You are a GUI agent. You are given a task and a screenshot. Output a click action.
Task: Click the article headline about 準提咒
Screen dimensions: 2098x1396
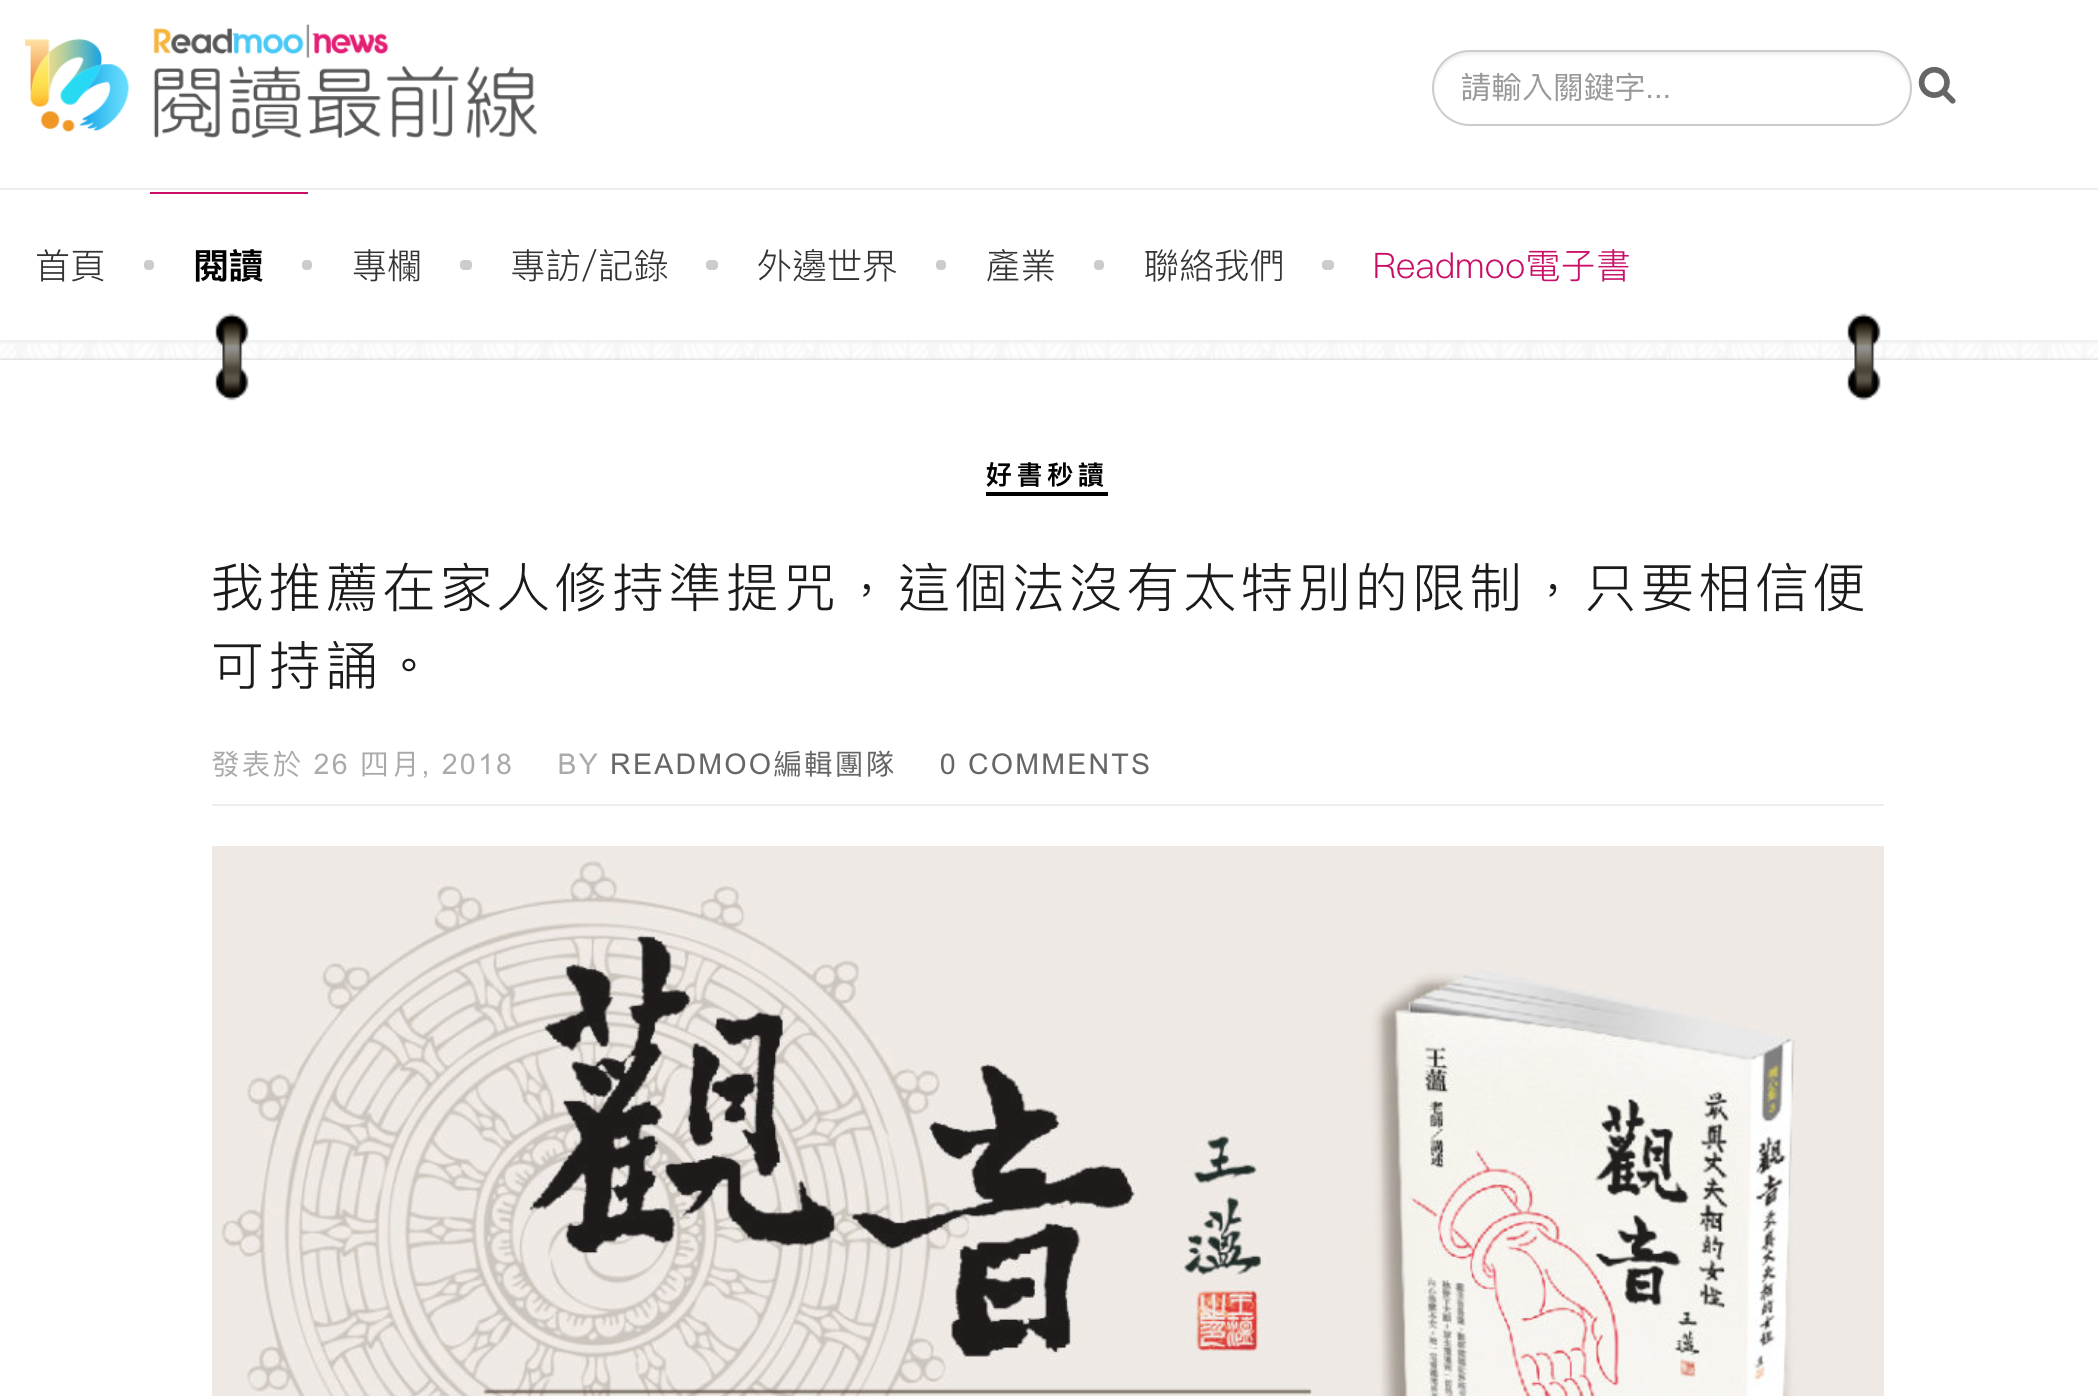click(1039, 626)
